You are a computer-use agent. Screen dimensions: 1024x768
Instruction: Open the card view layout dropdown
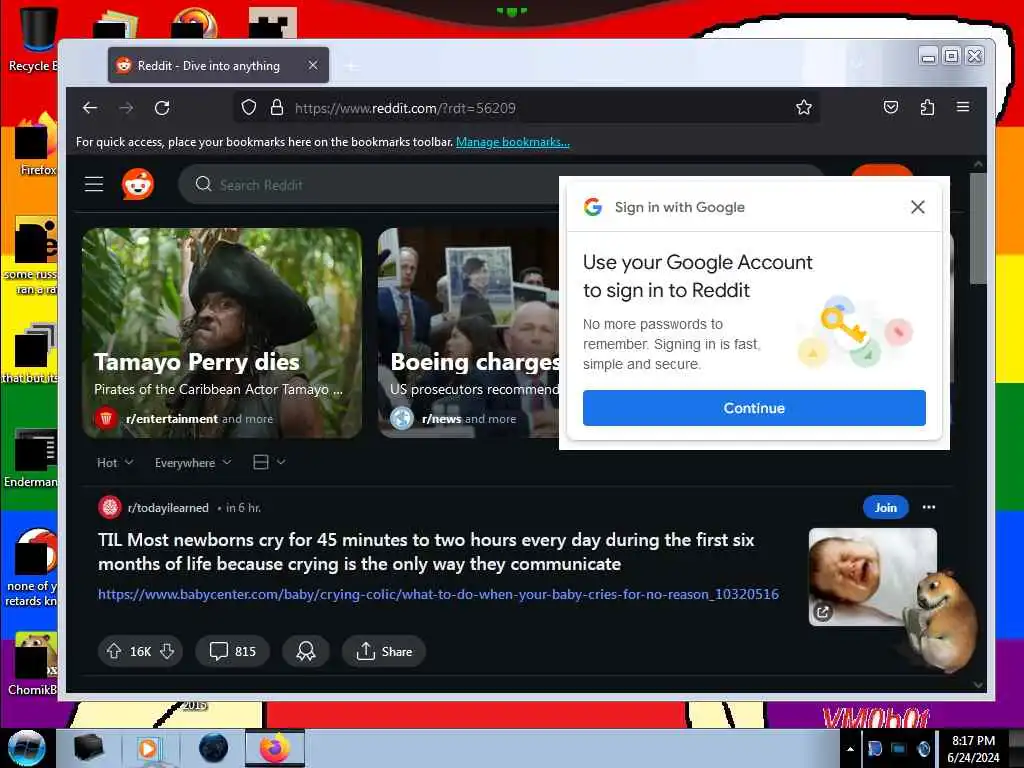click(269, 462)
